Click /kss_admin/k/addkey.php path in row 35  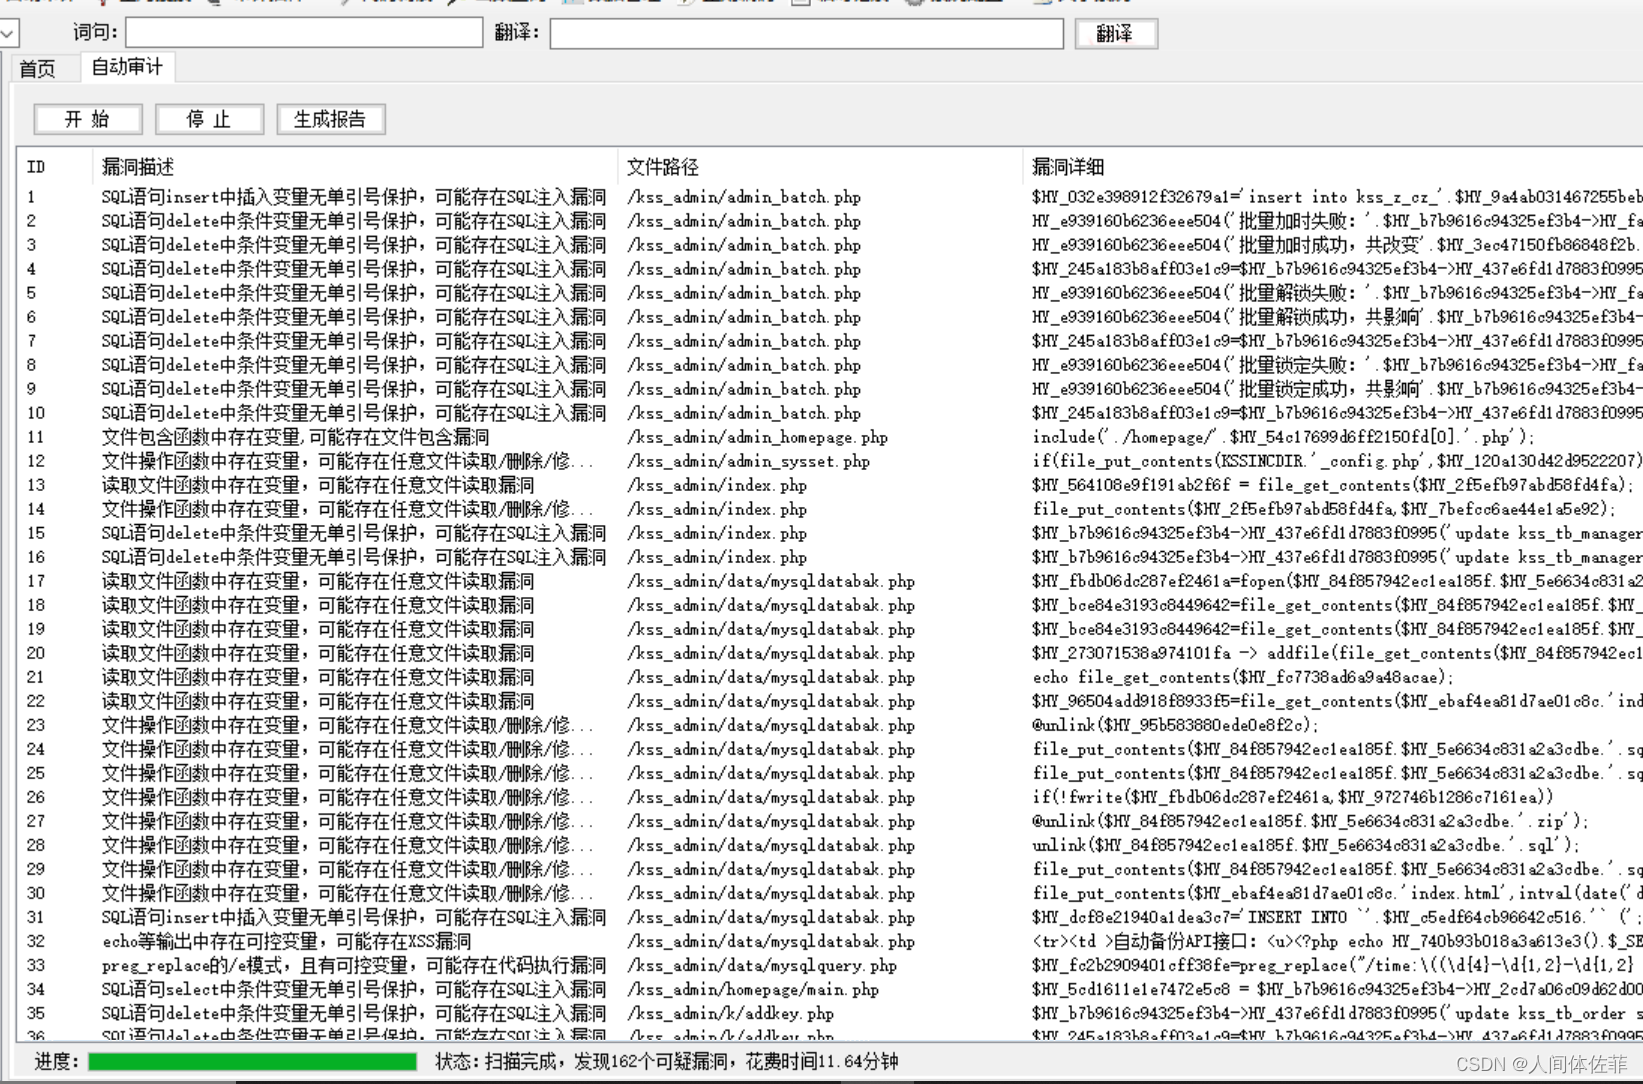730,1013
